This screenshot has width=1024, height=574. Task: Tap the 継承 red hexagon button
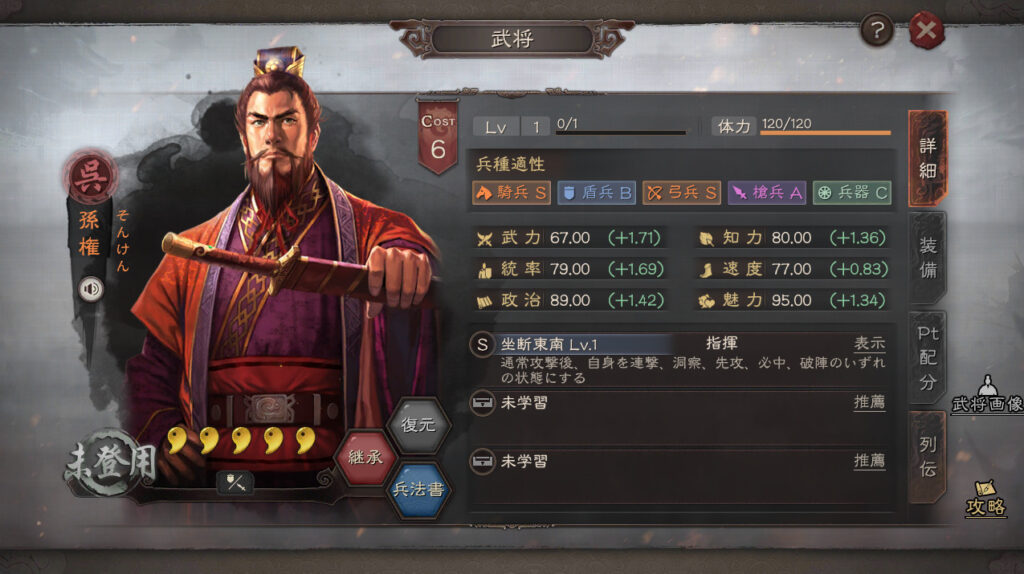365,457
